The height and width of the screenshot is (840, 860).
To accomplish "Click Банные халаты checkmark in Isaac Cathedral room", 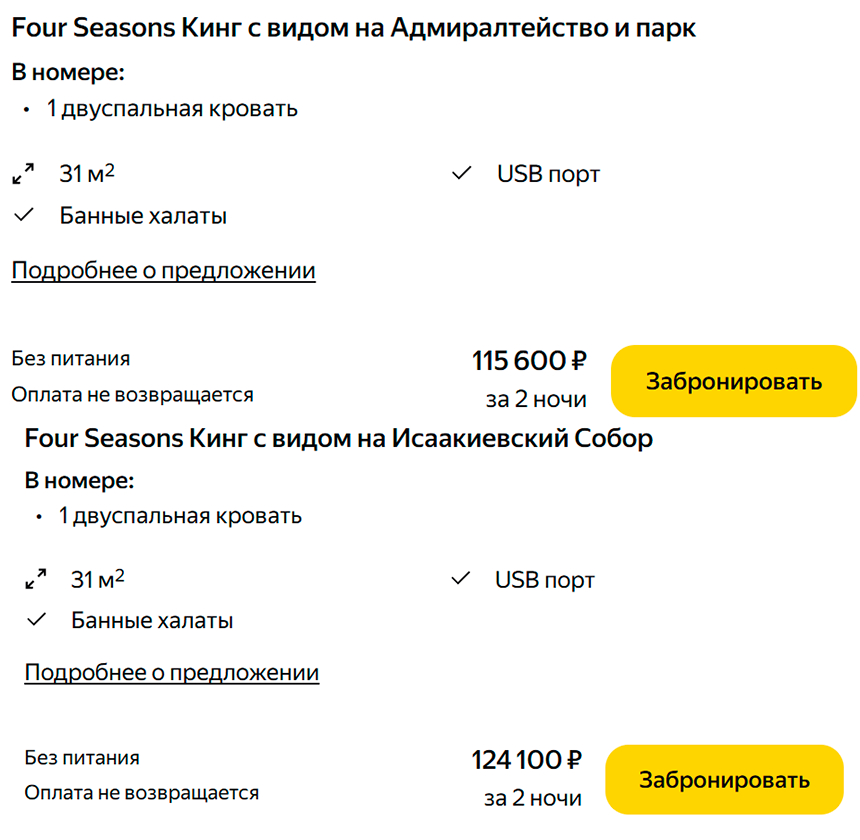I will pyautogui.click(x=36, y=620).
